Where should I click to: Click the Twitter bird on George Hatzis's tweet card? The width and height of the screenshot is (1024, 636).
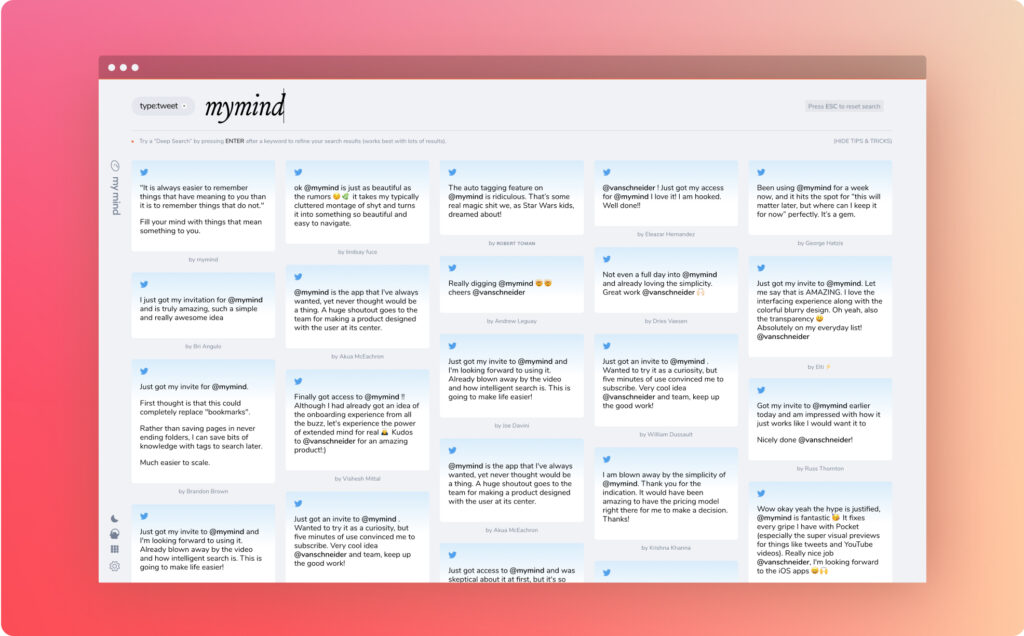point(761,172)
